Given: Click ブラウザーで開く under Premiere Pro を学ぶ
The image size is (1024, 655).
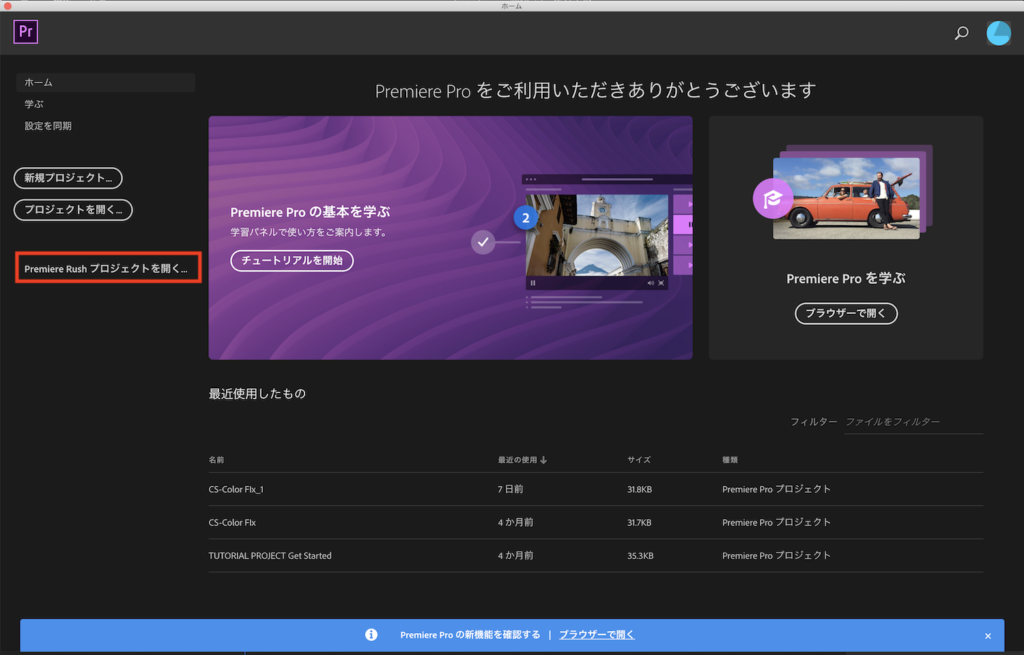Looking at the screenshot, I should (846, 313).
